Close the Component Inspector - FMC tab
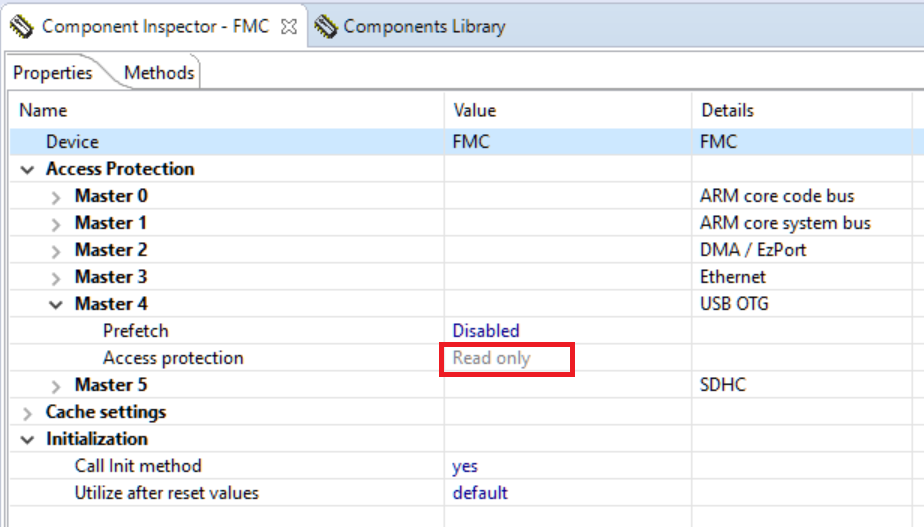The width and height of the screenshot is (924, 527). point(289,27)
